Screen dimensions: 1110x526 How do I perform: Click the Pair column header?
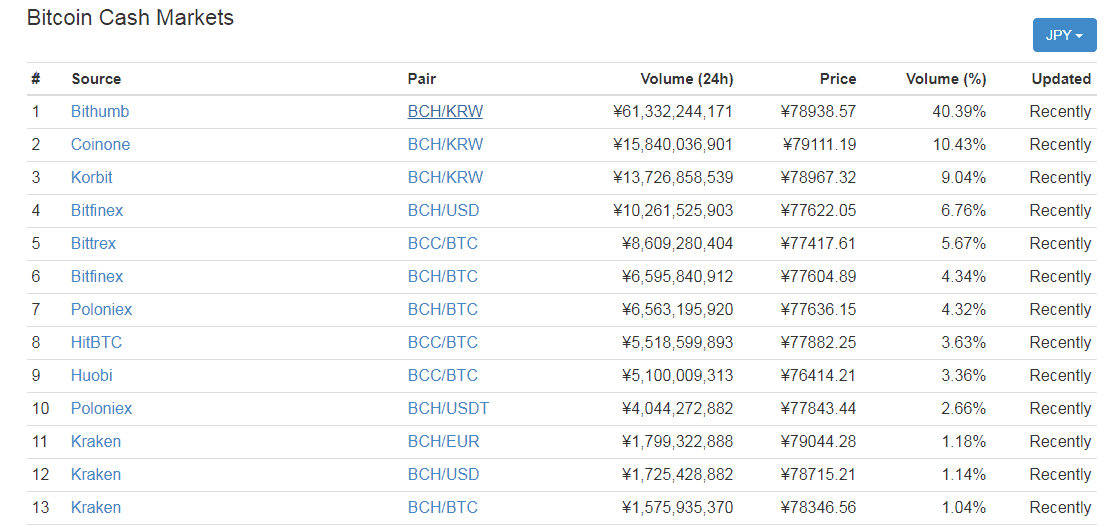point(422,79)
